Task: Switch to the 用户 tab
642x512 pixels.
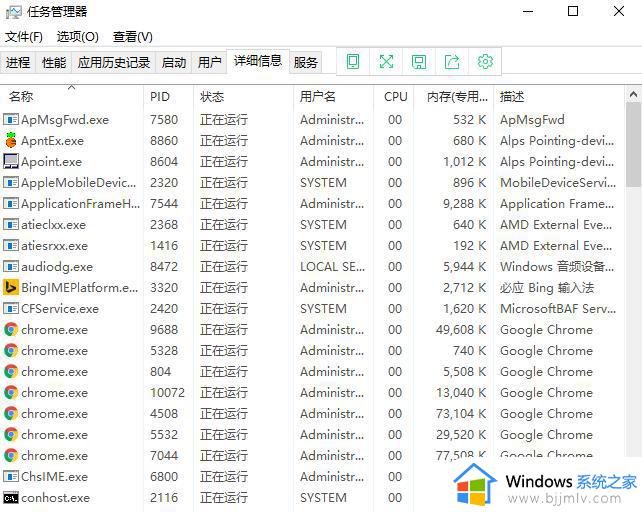Action: coord(209,62)
